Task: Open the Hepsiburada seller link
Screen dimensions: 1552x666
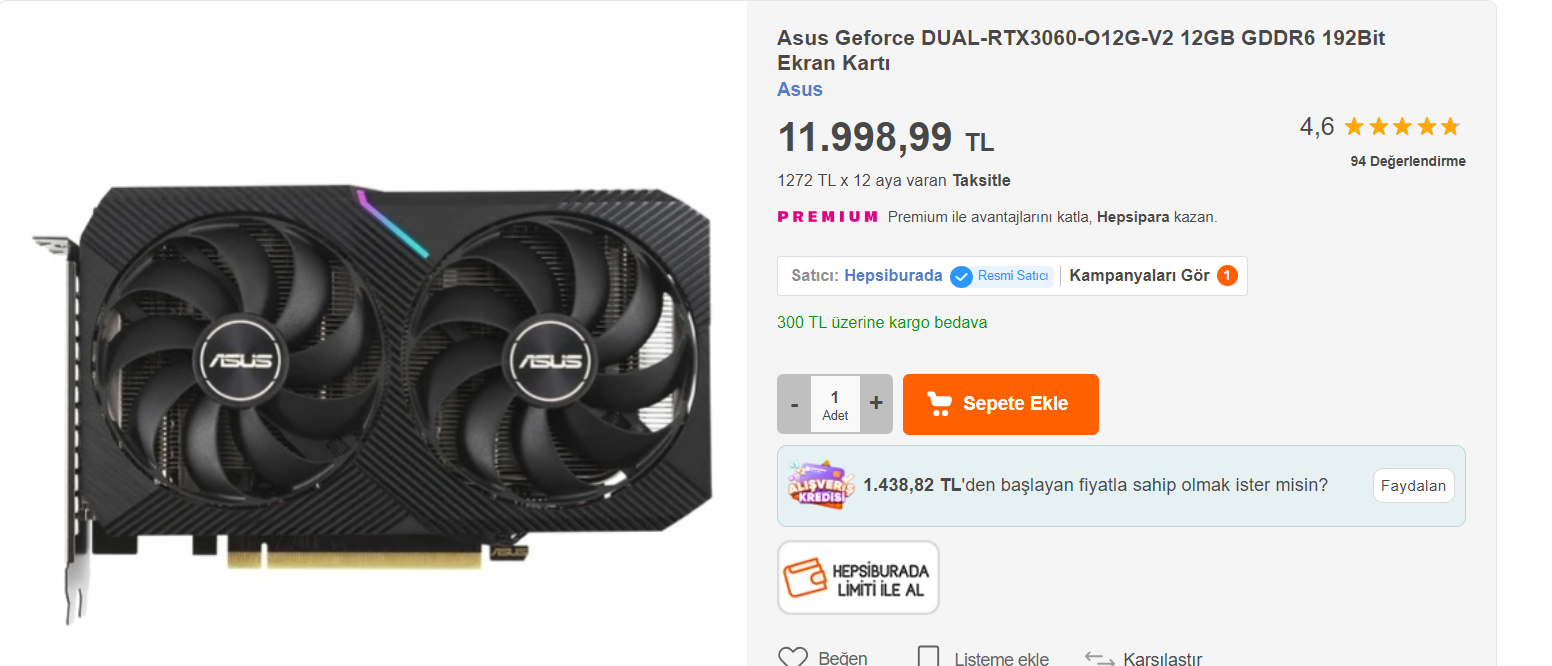Action: 893,275
